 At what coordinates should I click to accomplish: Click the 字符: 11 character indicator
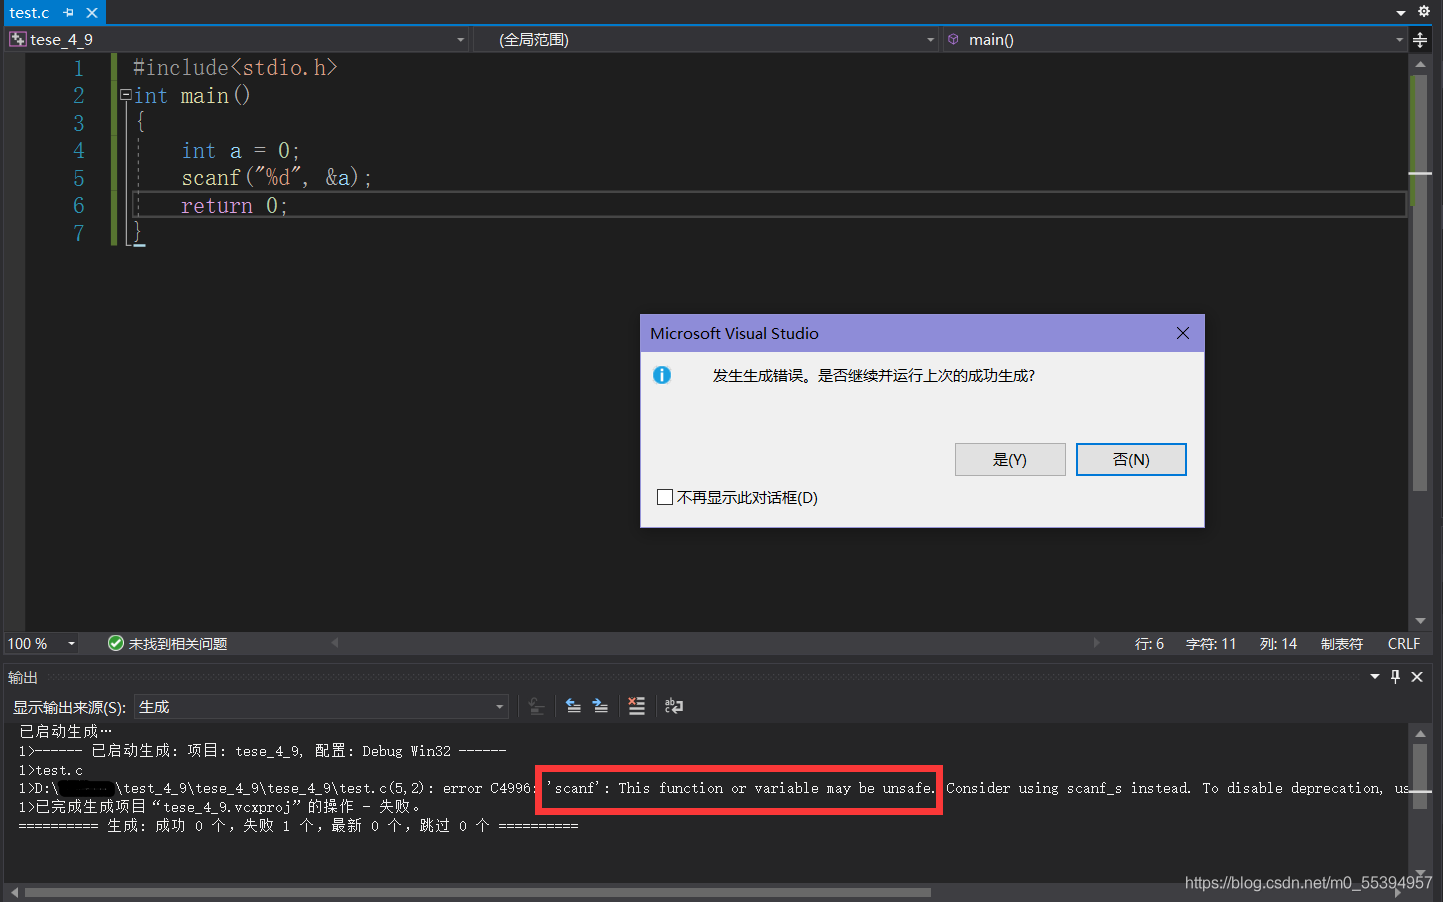coord(1211,644)
